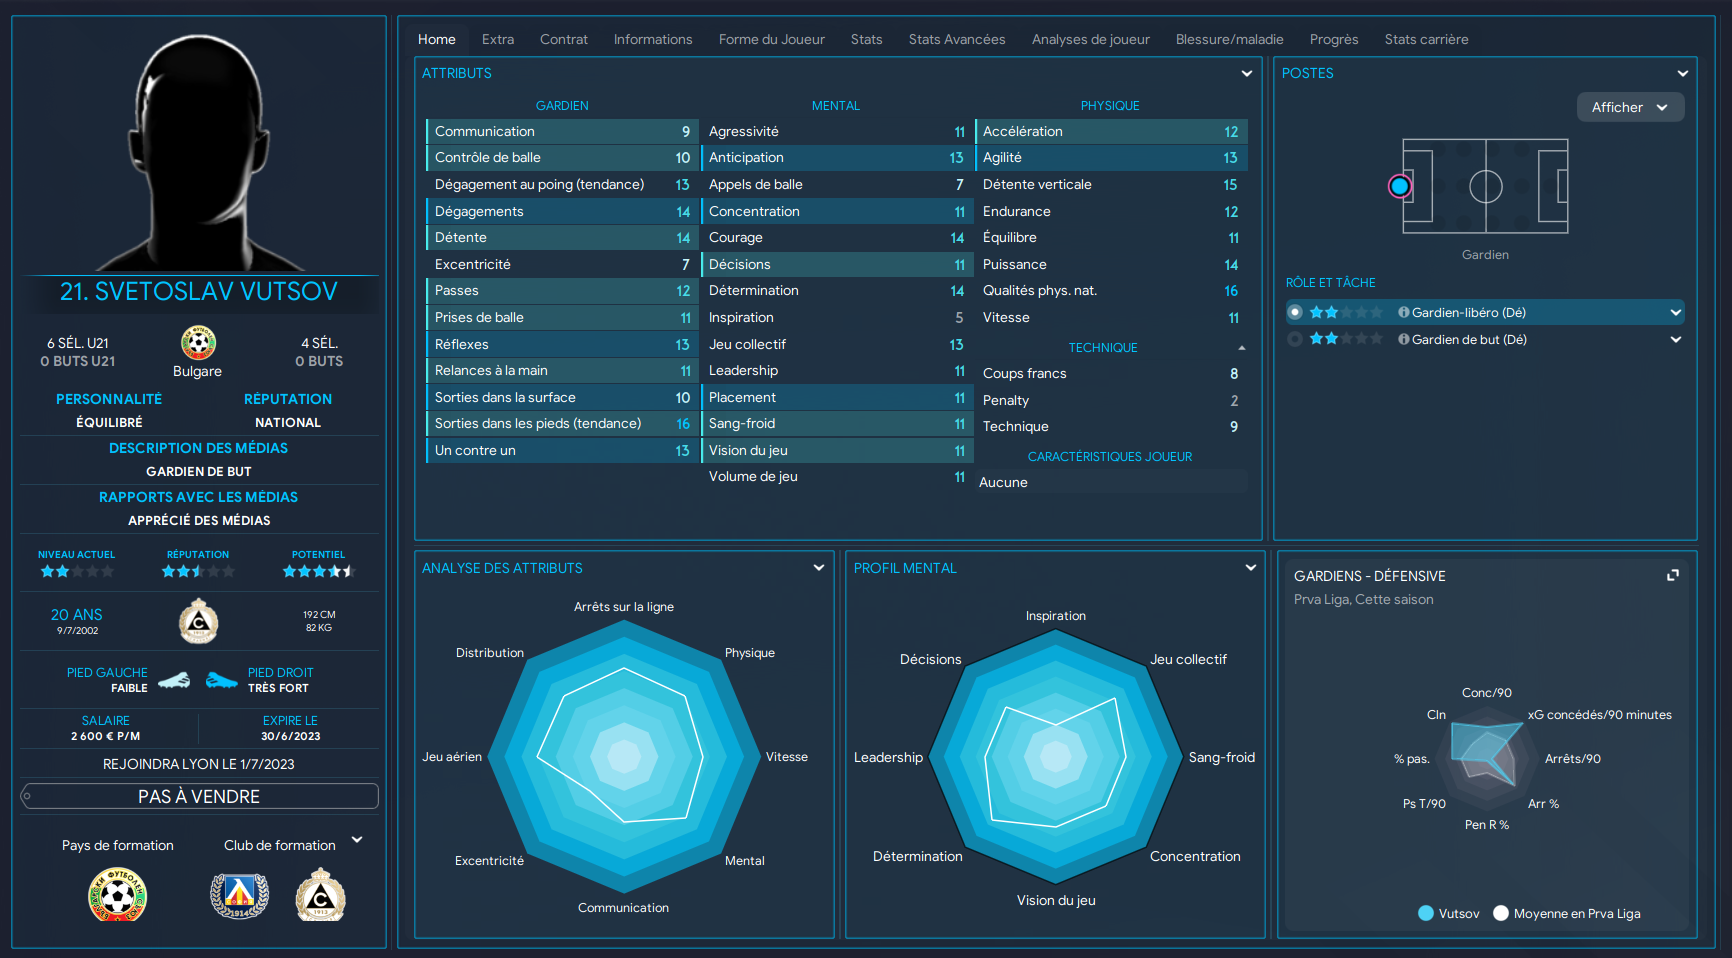Click the Pas à vendre button

[199, 796]
